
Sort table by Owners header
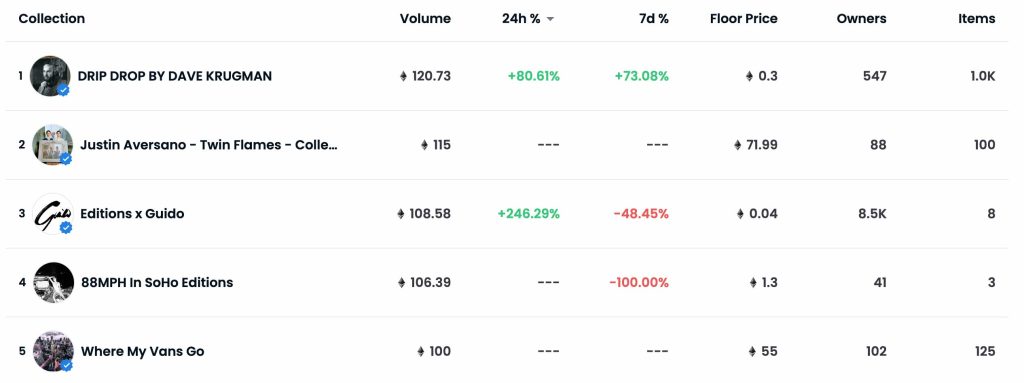861,18
